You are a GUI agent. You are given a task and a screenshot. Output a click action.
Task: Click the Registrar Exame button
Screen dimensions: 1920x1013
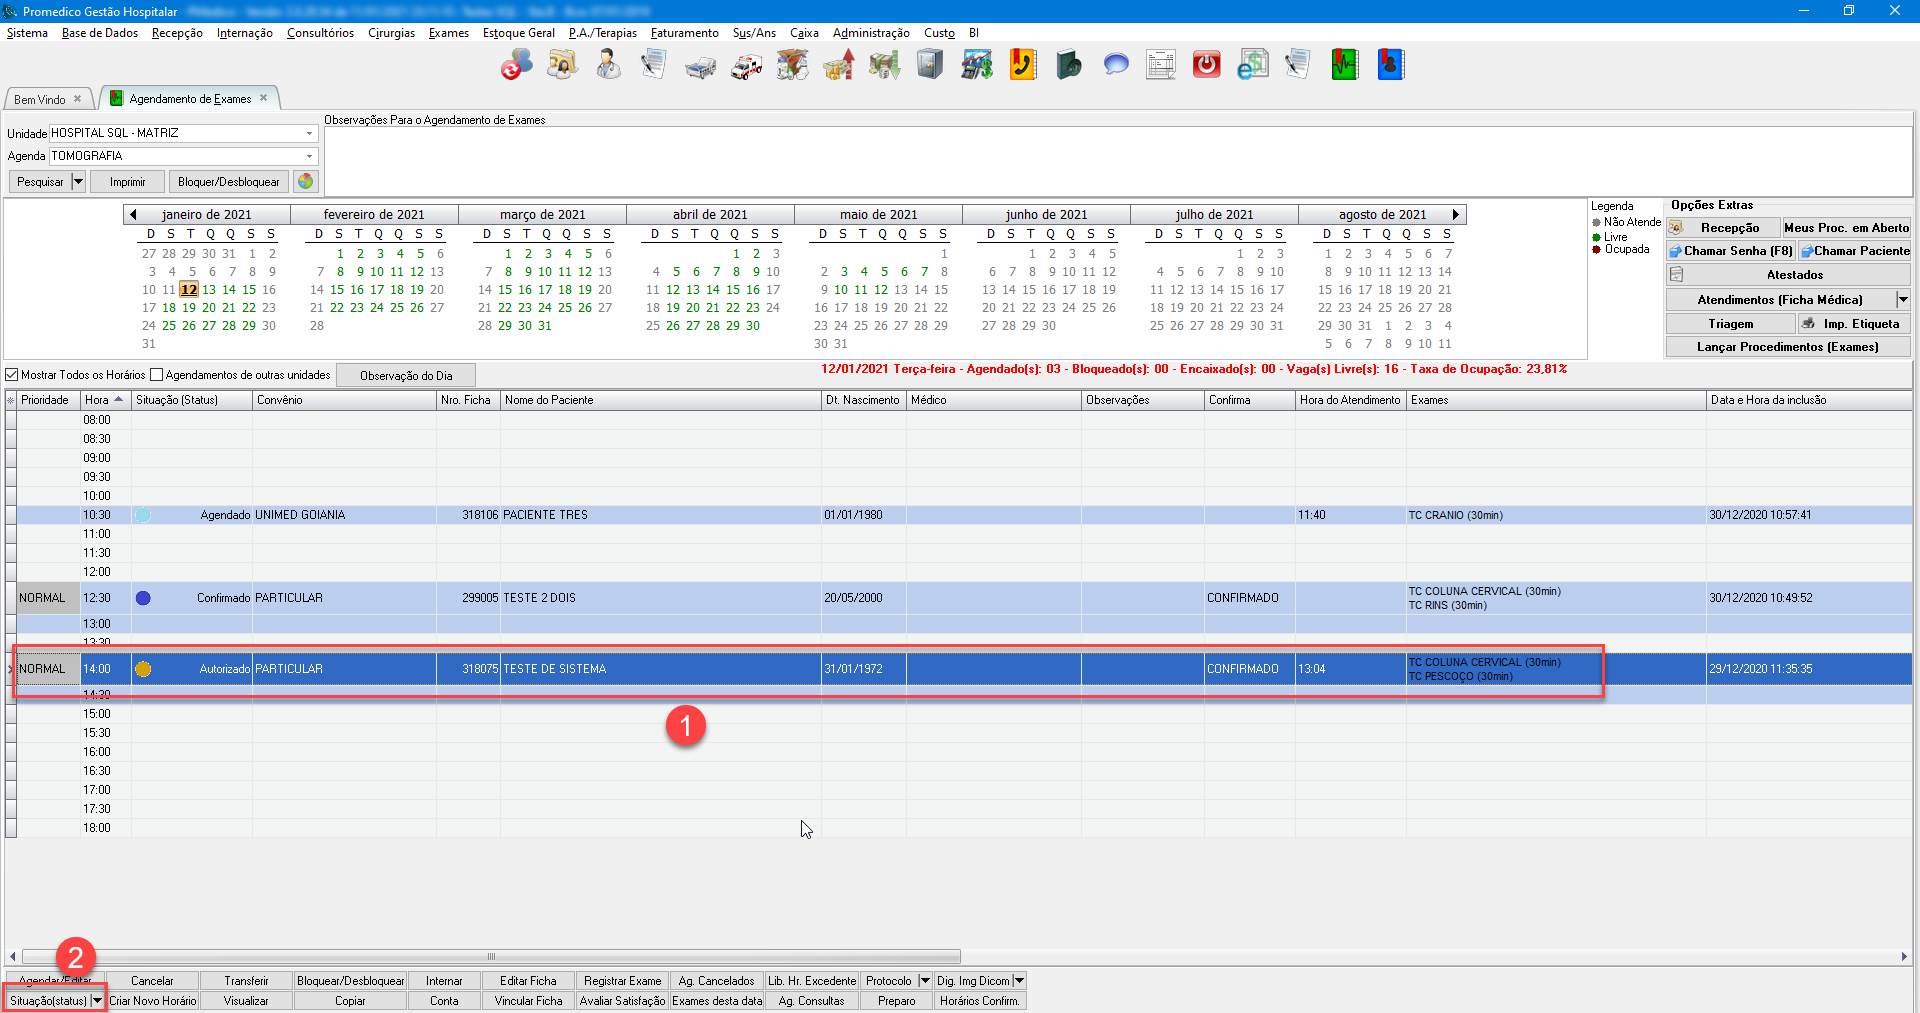click(622, 981)
